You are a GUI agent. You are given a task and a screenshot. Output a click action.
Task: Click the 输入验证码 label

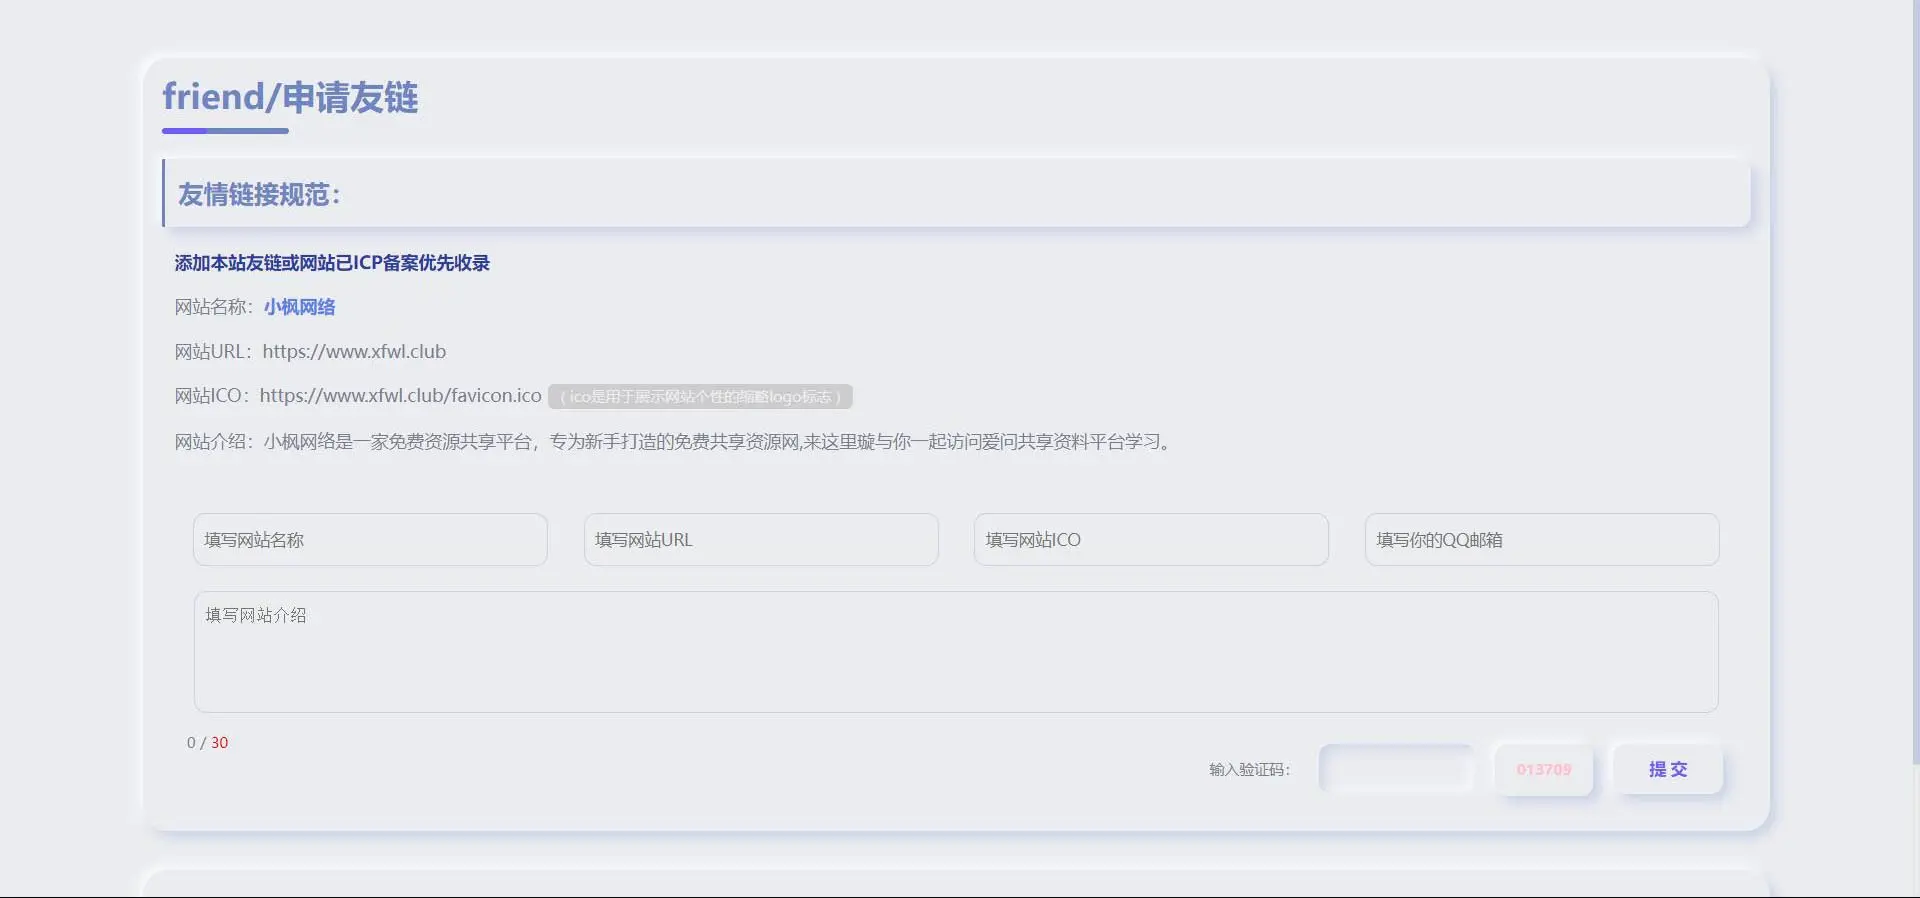(1249, 770)
